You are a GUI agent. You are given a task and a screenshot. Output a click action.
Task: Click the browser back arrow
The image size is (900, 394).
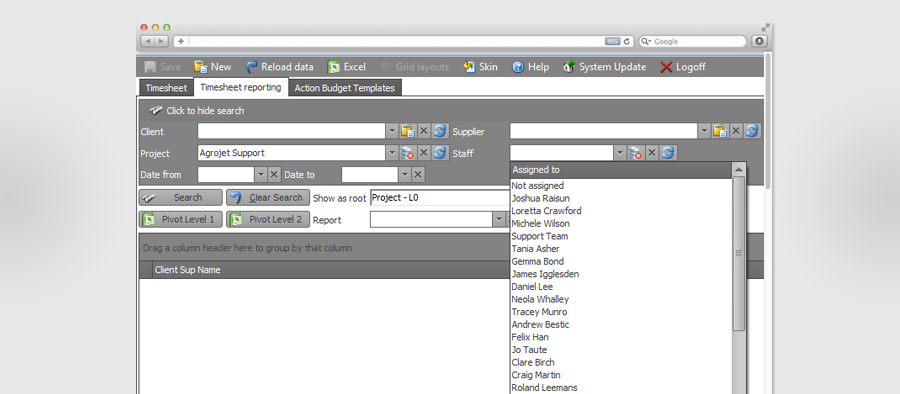[x=148, y=41]
